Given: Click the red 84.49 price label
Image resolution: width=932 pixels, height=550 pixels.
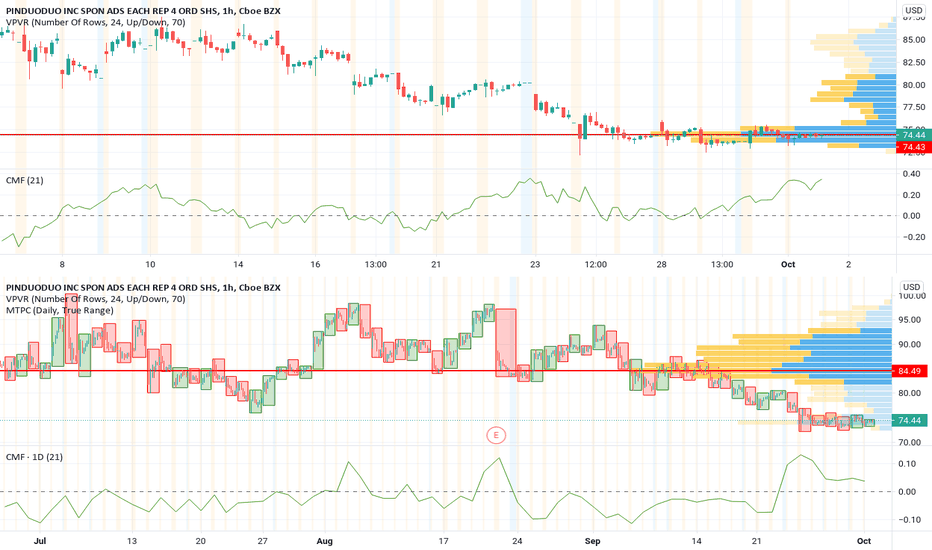Looking at the screenshot, I should 909,371.
